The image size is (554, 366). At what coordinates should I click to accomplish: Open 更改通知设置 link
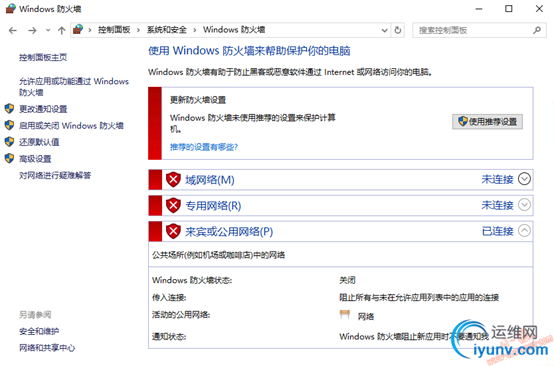[43, 109]
